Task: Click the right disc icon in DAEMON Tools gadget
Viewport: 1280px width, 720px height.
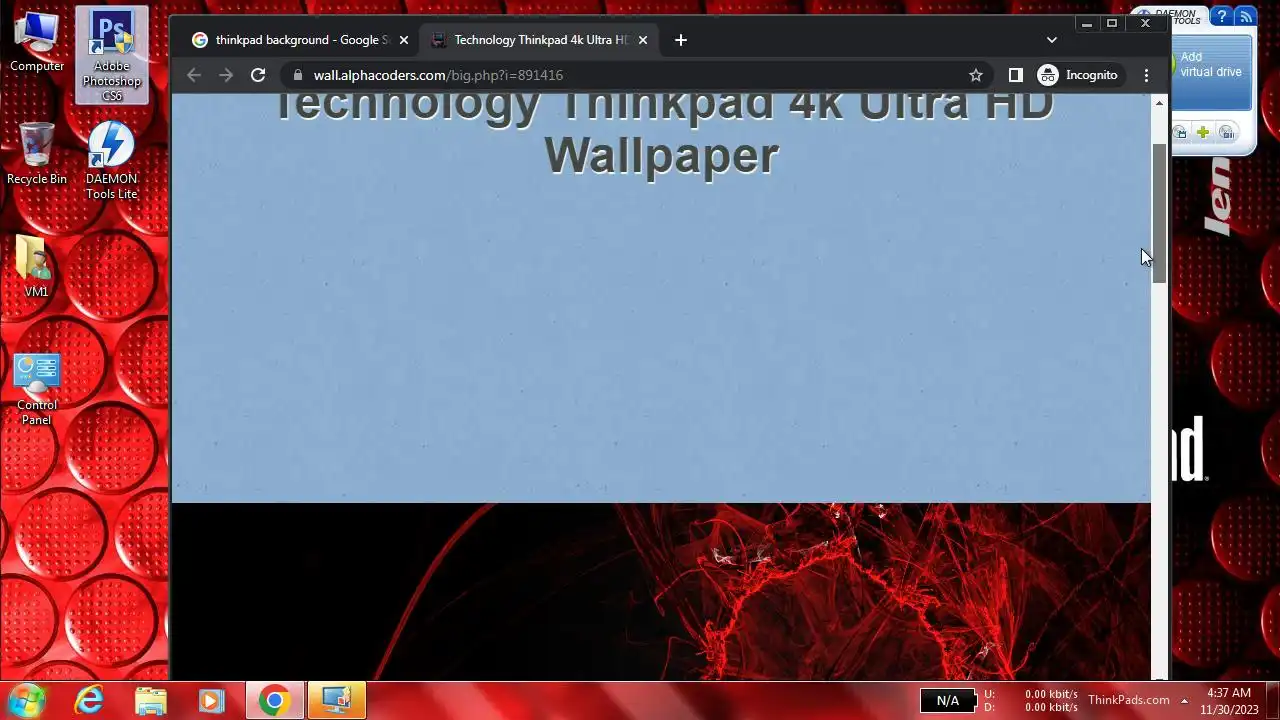Action: [x=1226, y=133]
